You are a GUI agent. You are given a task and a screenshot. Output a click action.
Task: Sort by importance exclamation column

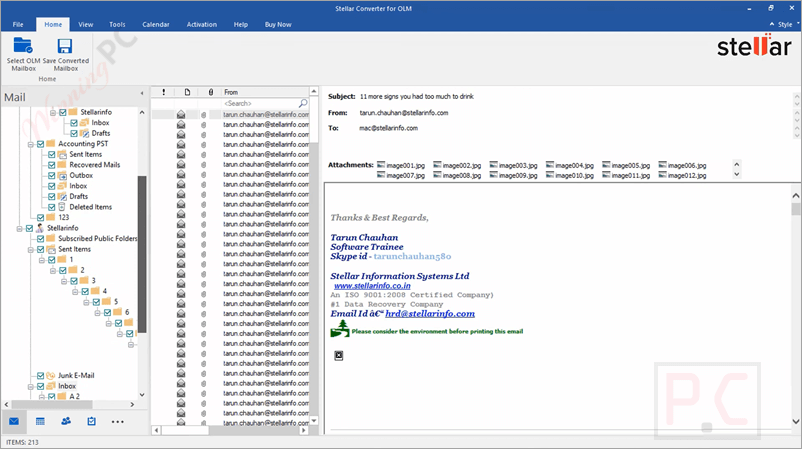[x=164, y=92]
